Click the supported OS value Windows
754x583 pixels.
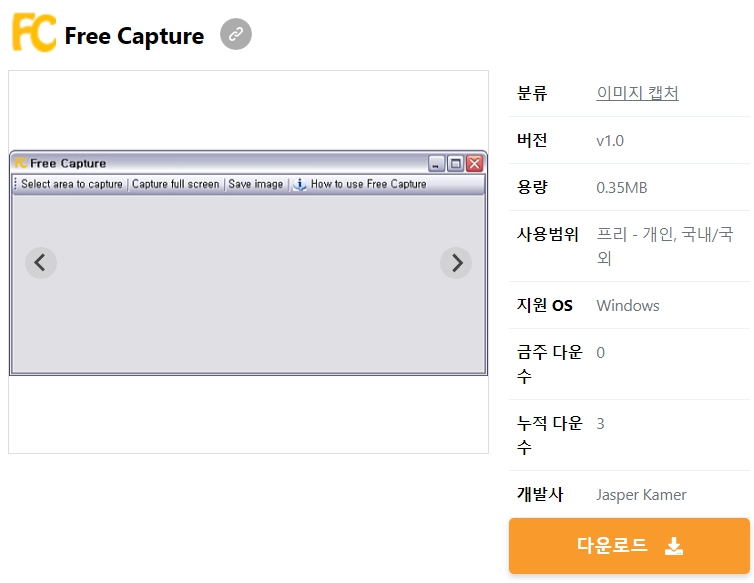pos(628,306)
